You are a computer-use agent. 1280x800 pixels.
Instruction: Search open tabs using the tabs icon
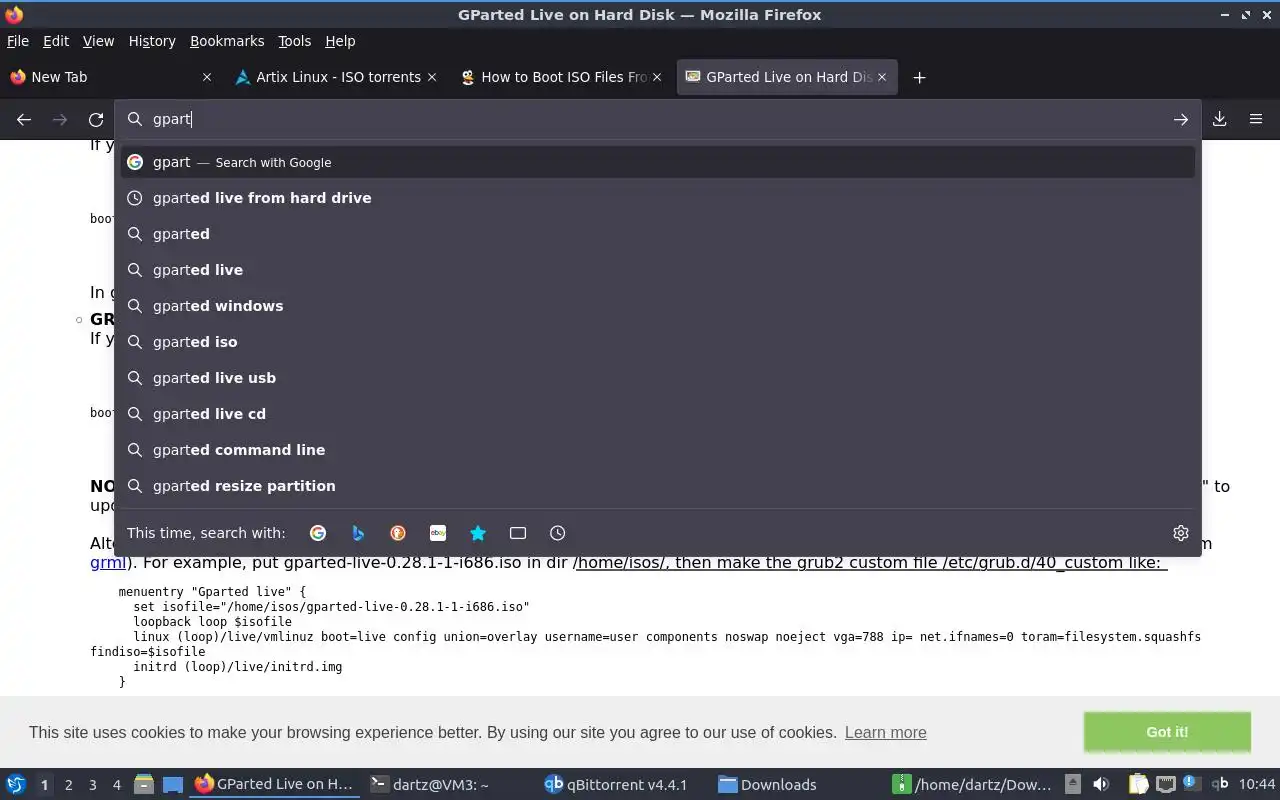click(x=518, y=533)
